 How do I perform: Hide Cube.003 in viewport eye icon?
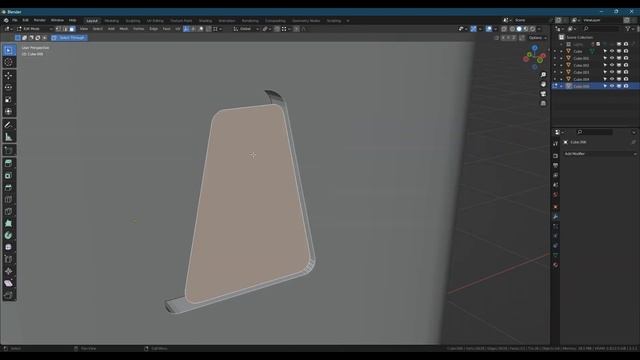[612, 72]
